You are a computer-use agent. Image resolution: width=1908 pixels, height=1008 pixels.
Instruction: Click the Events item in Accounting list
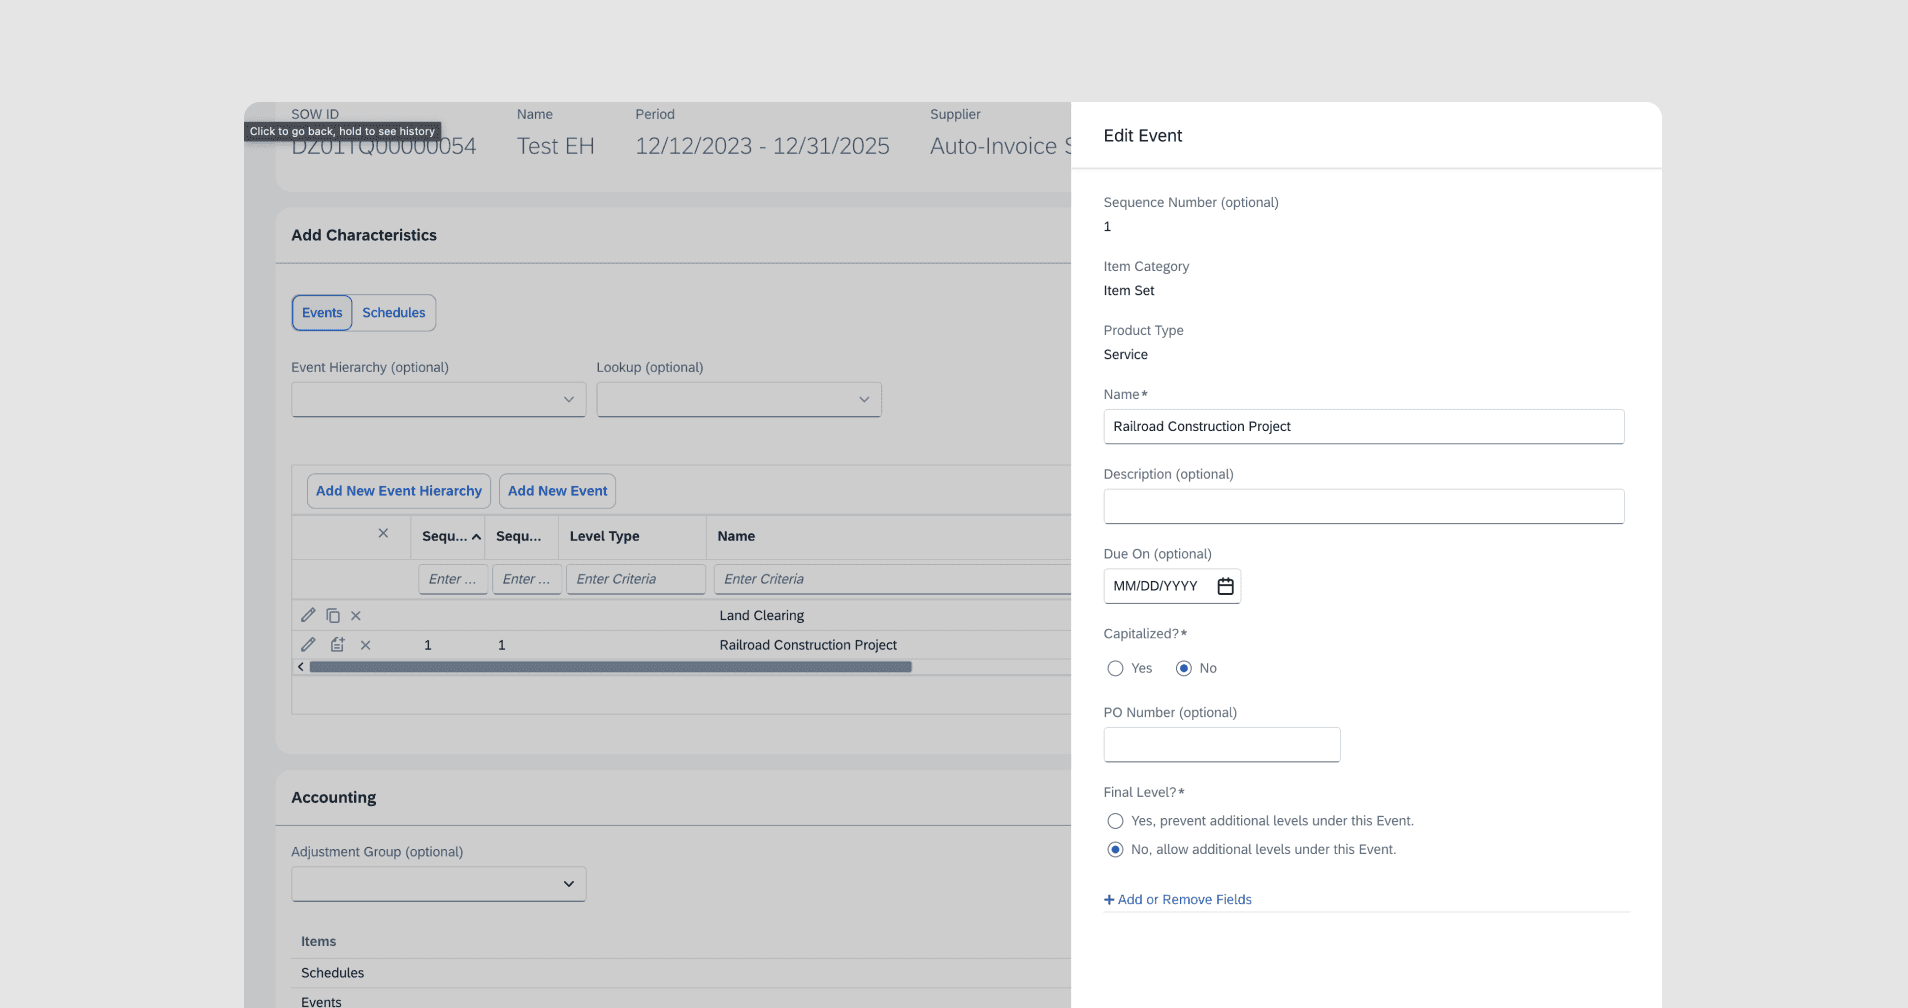point(321,1001)
